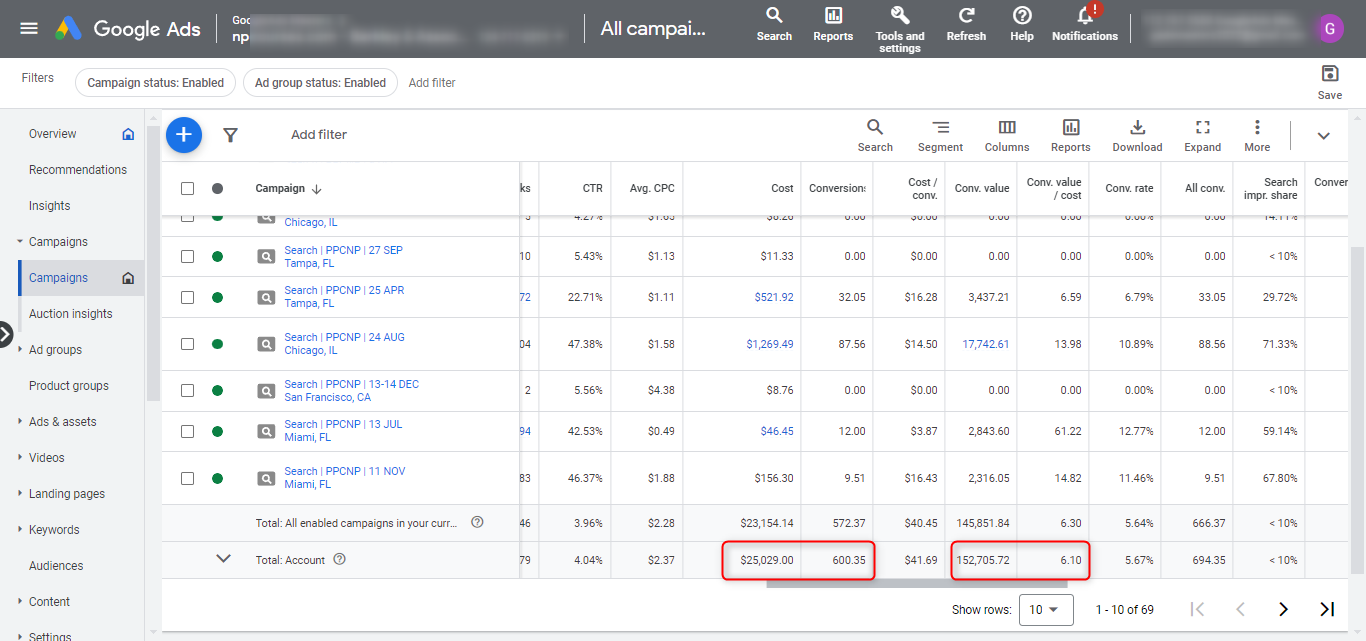Open Audiences in the sidebar
1366x641 pixels.
[x=56, y=566]
